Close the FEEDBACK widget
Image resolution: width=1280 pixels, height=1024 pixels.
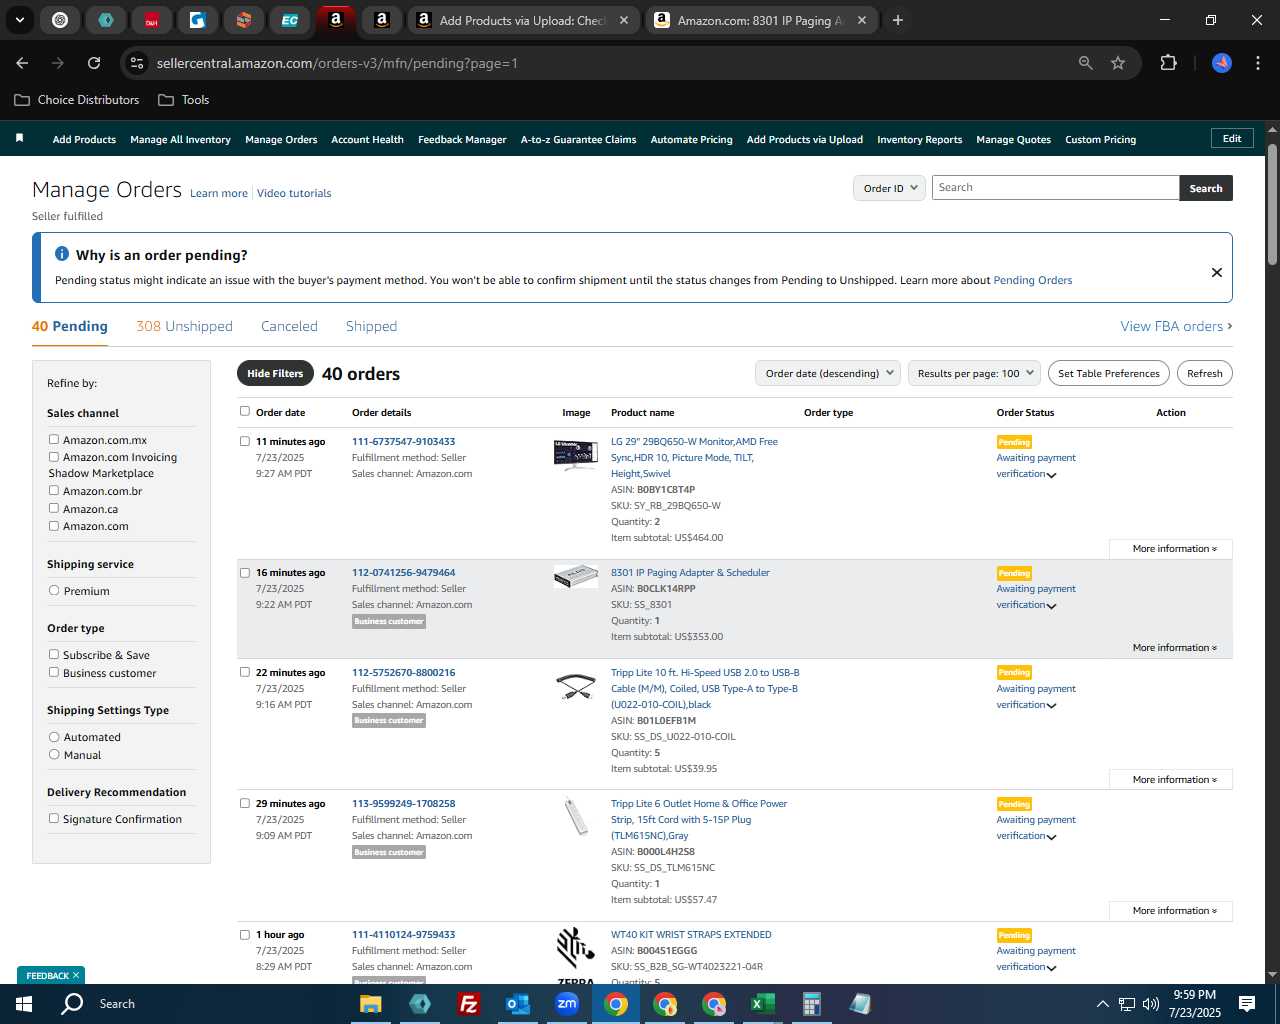click(75, 975)
